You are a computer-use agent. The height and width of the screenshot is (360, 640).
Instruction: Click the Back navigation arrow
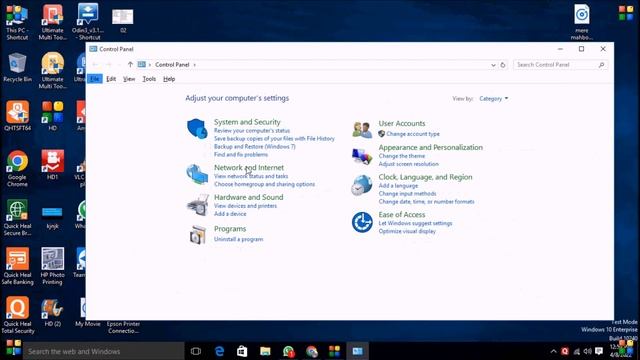(95, 64)
